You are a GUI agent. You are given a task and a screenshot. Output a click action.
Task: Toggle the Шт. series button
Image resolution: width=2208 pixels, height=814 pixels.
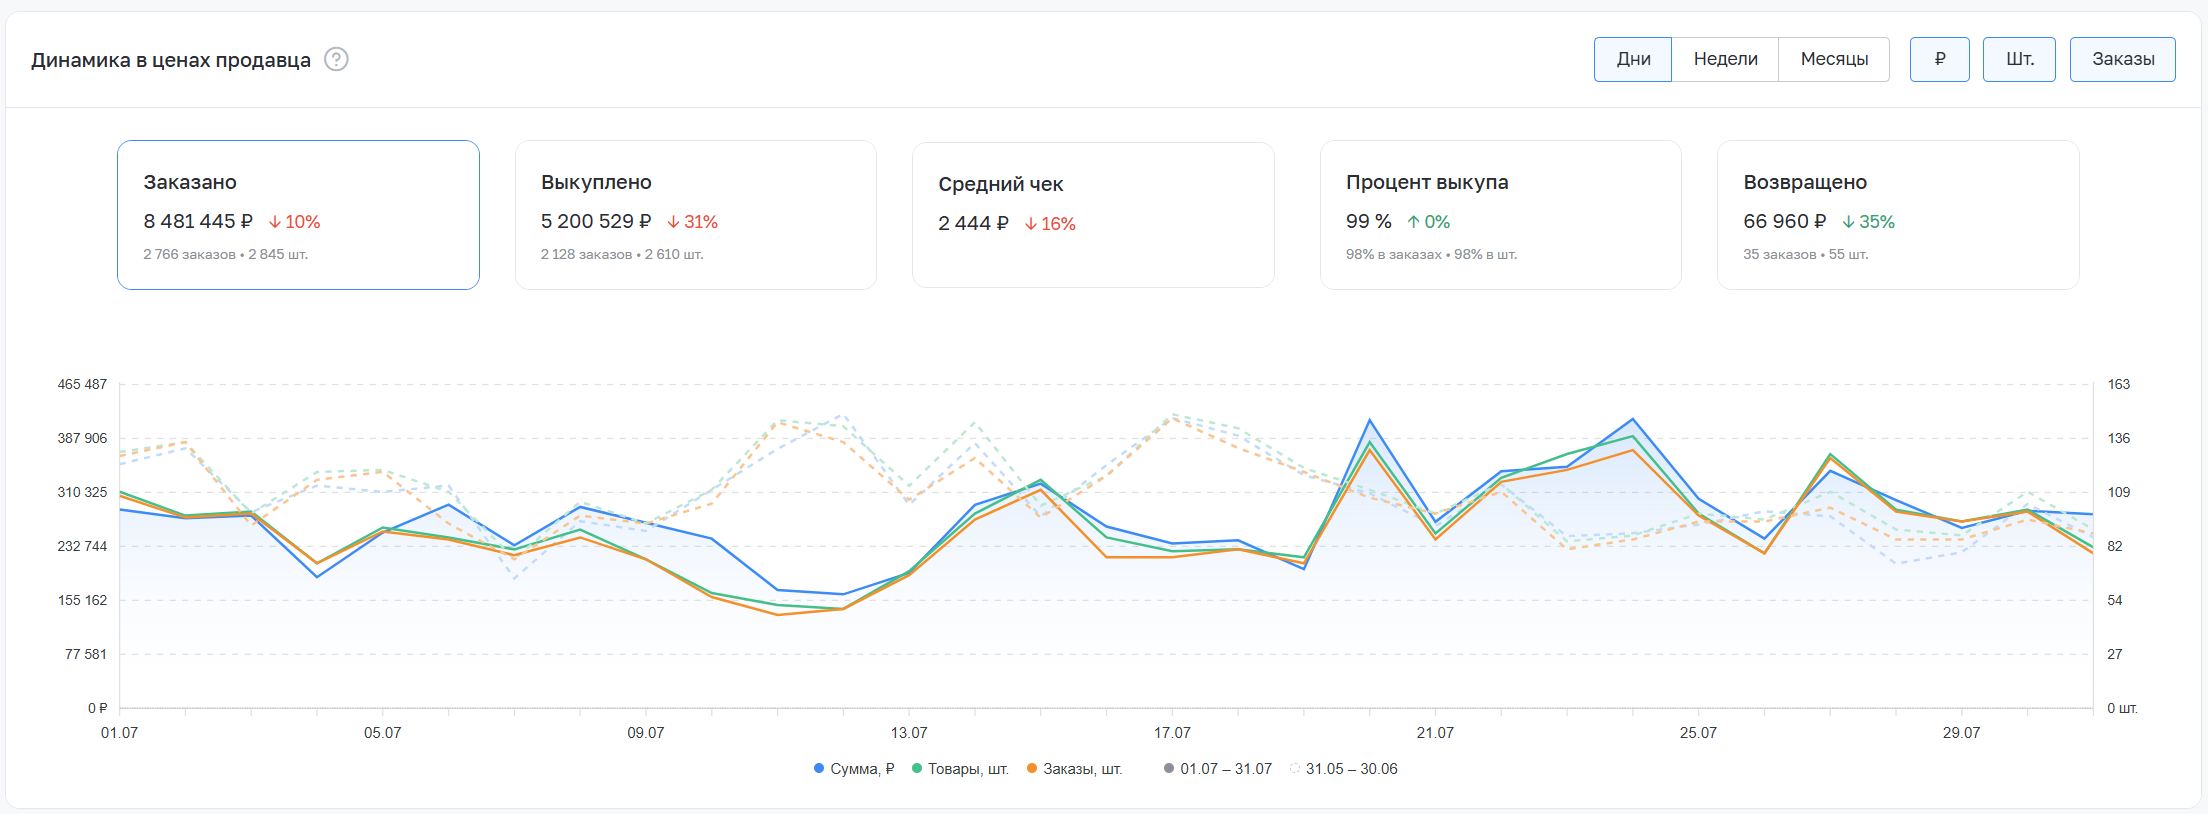click(2020, 59)
